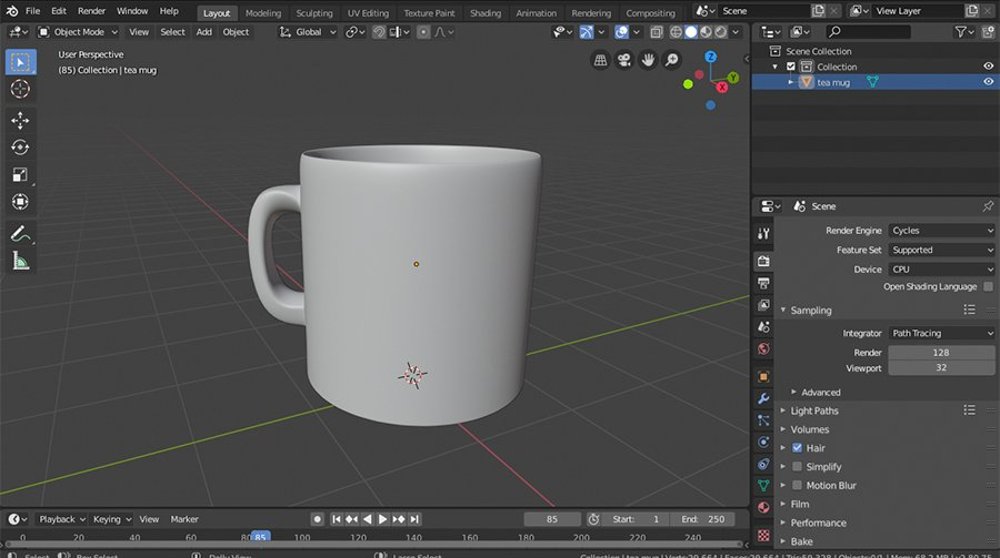Image resolution: width=1000 pixels, height=558 pixels.
Task: Activate the Measure tool
Action: tap(20, 261)
